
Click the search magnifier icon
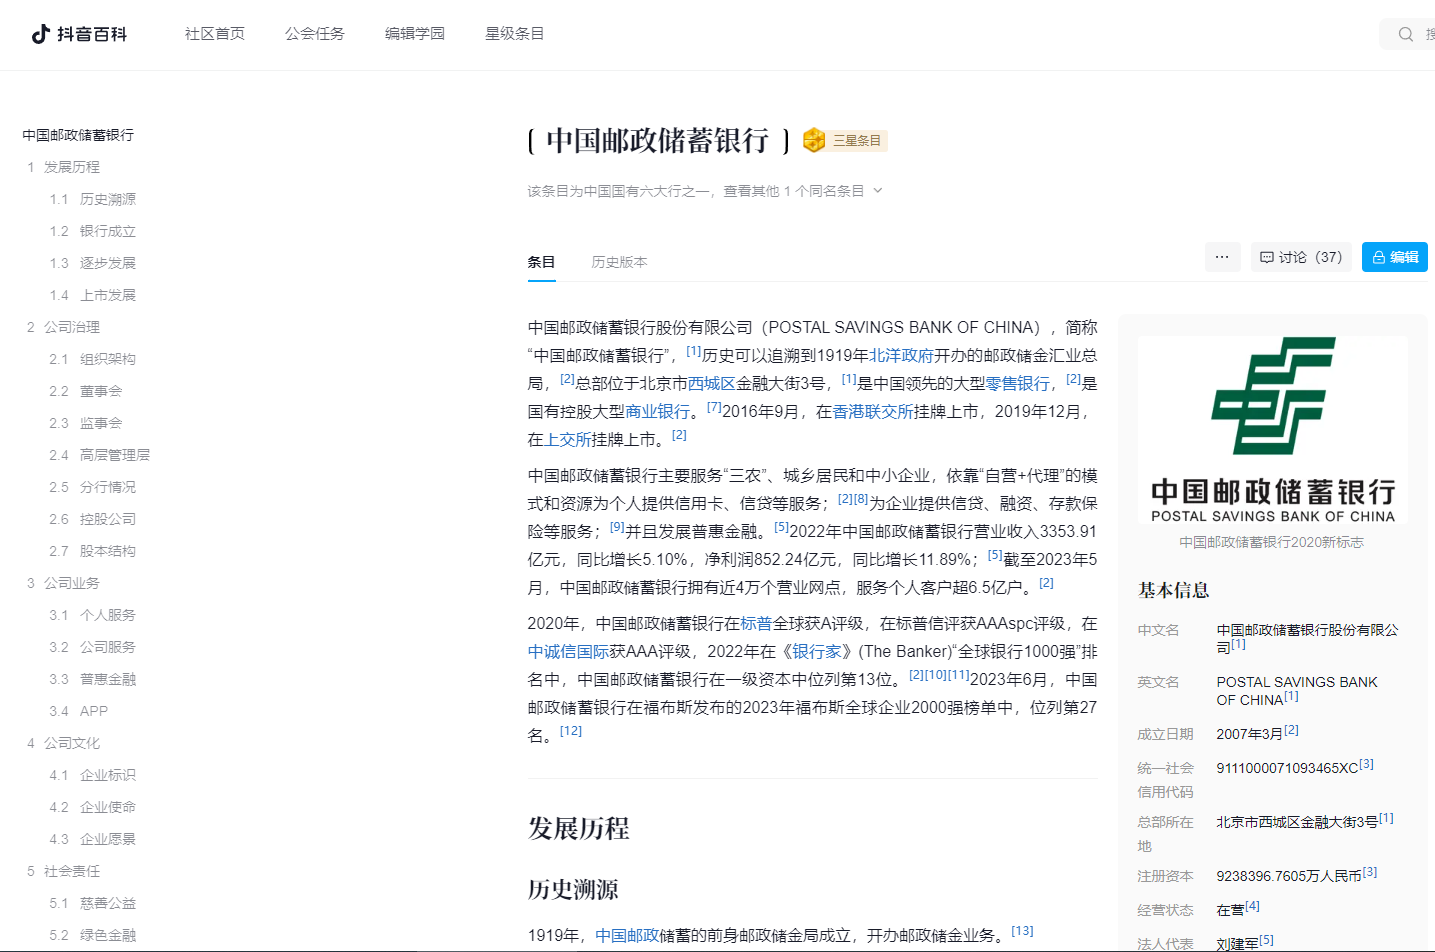pyautogui.click(x=1406, y=34)
